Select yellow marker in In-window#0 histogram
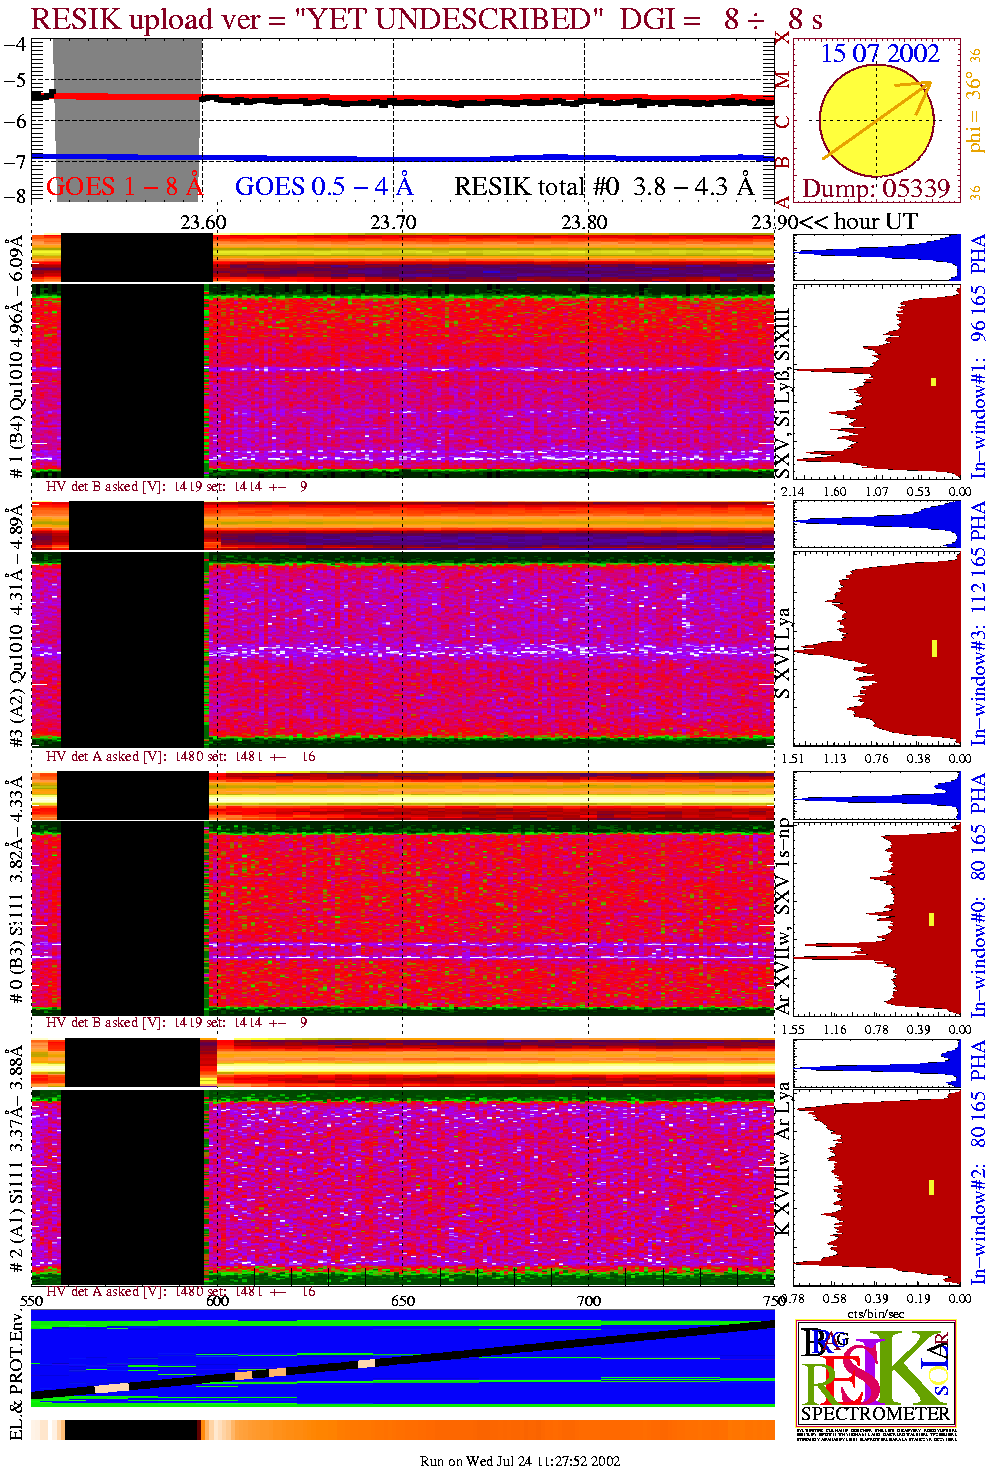 pyautogui.click(x=931, y=919)
